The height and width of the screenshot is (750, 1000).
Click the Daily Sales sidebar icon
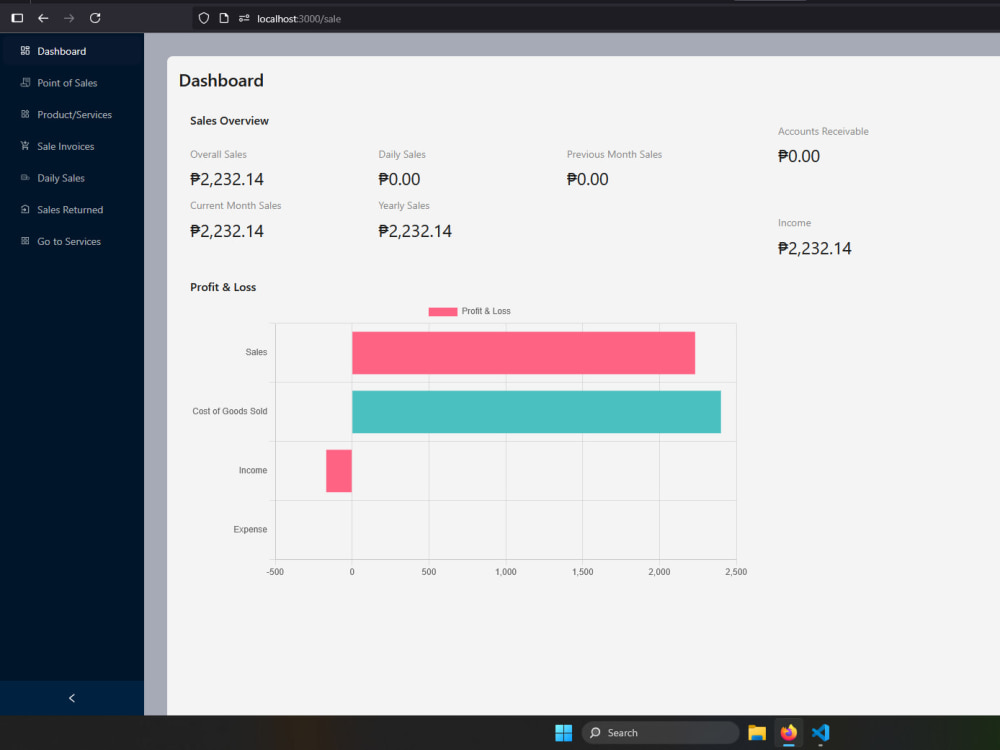point(25,177)
